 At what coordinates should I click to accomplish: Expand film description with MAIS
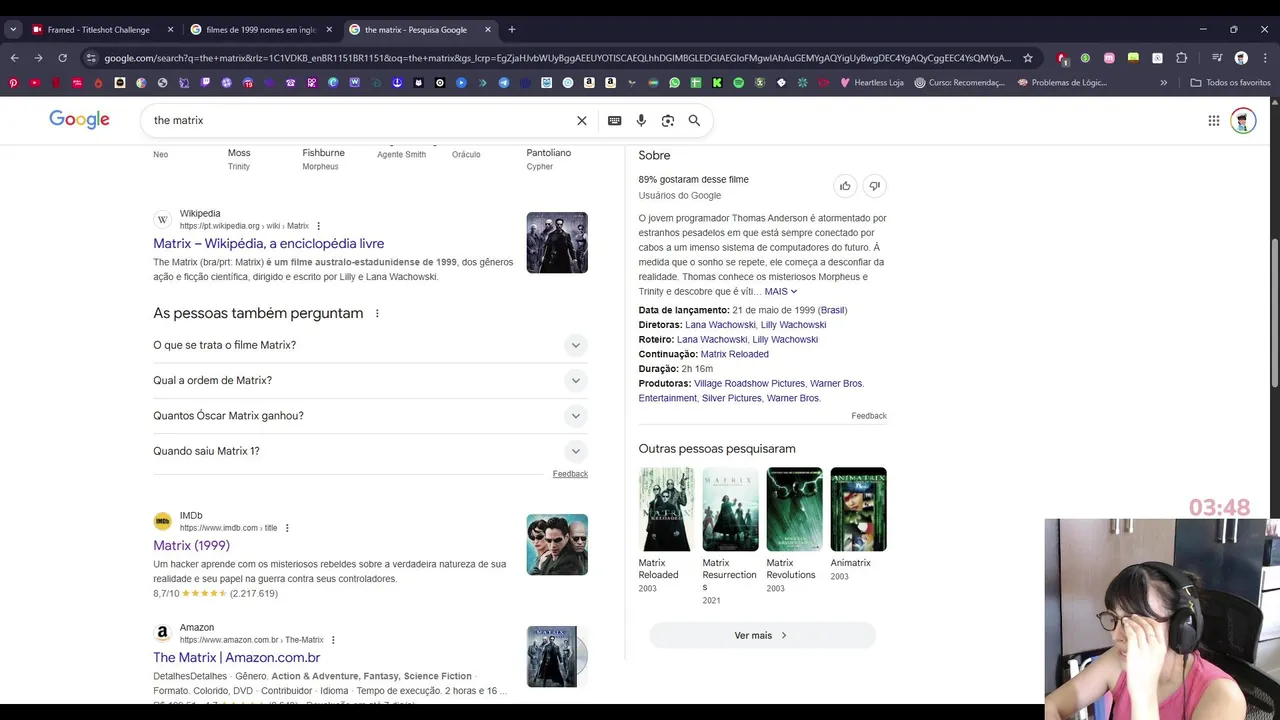point(781,292)
